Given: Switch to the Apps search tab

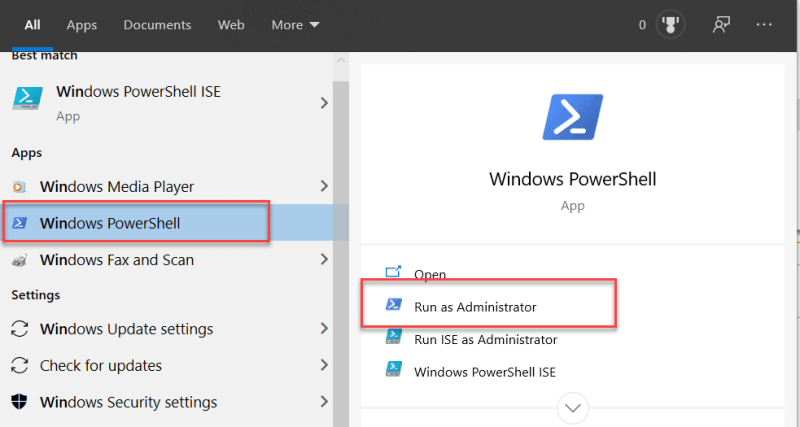Looking at the screenshot, I should [82, 25].
